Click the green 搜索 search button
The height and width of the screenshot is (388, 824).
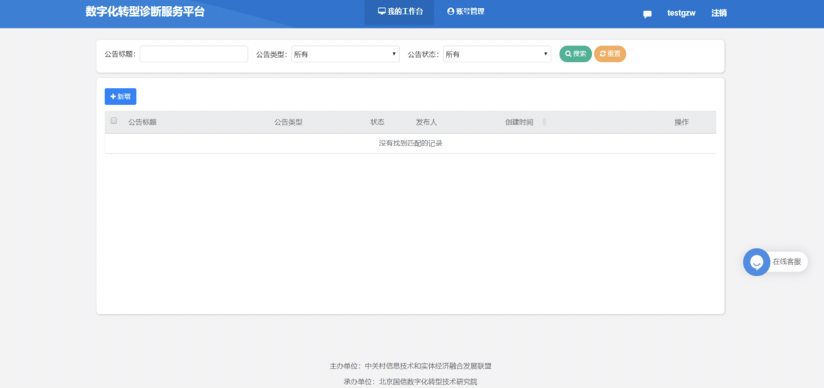point(575,54)
